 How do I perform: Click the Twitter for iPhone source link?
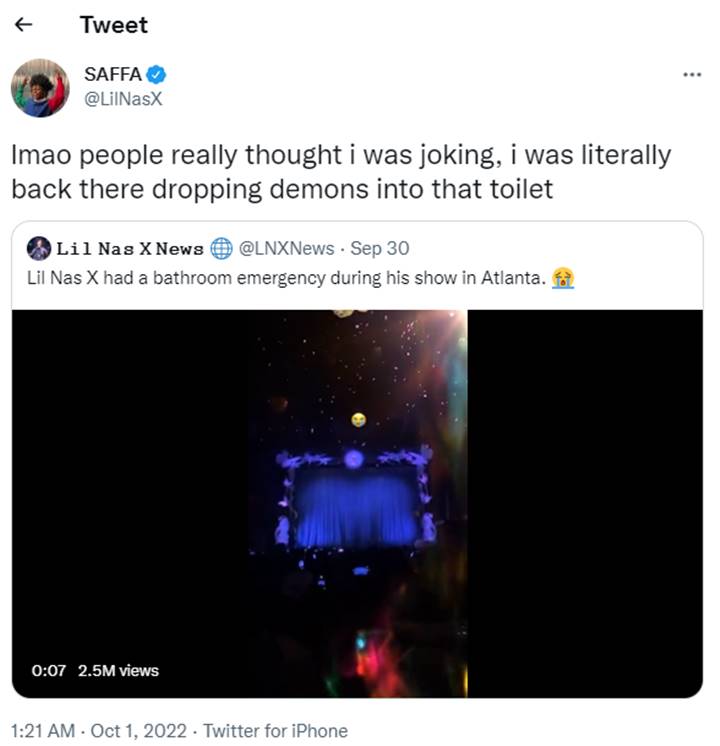tap(276, 731)
